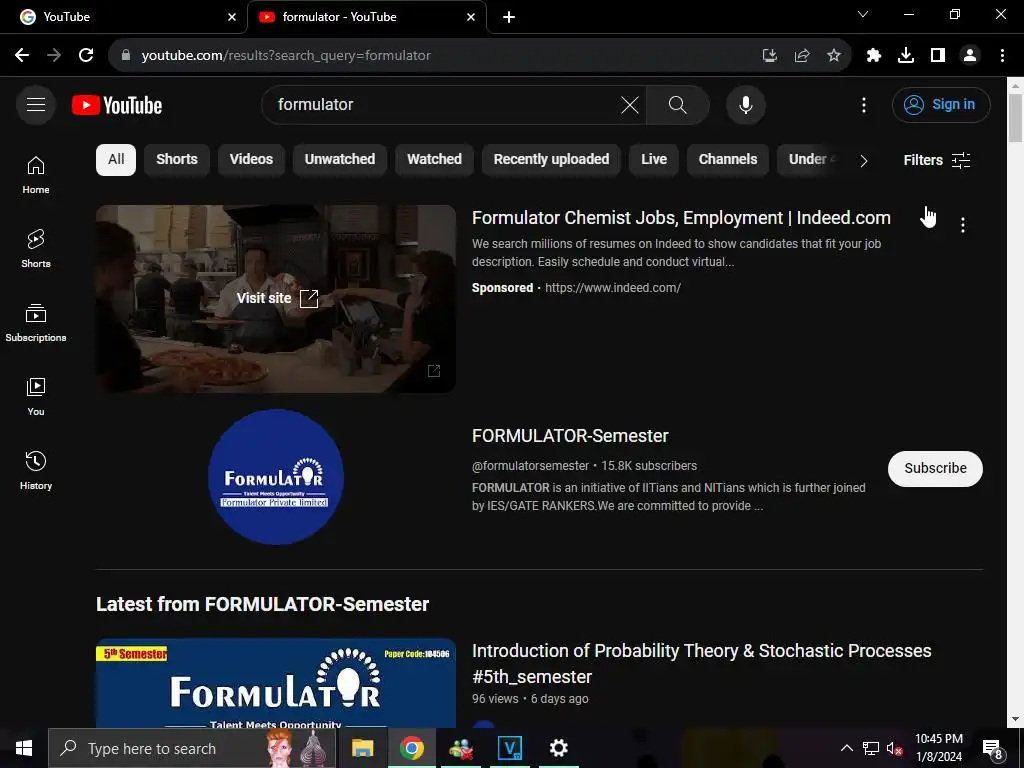Click the magnifier search button
1024x768 pixels.
coord(677,104)
